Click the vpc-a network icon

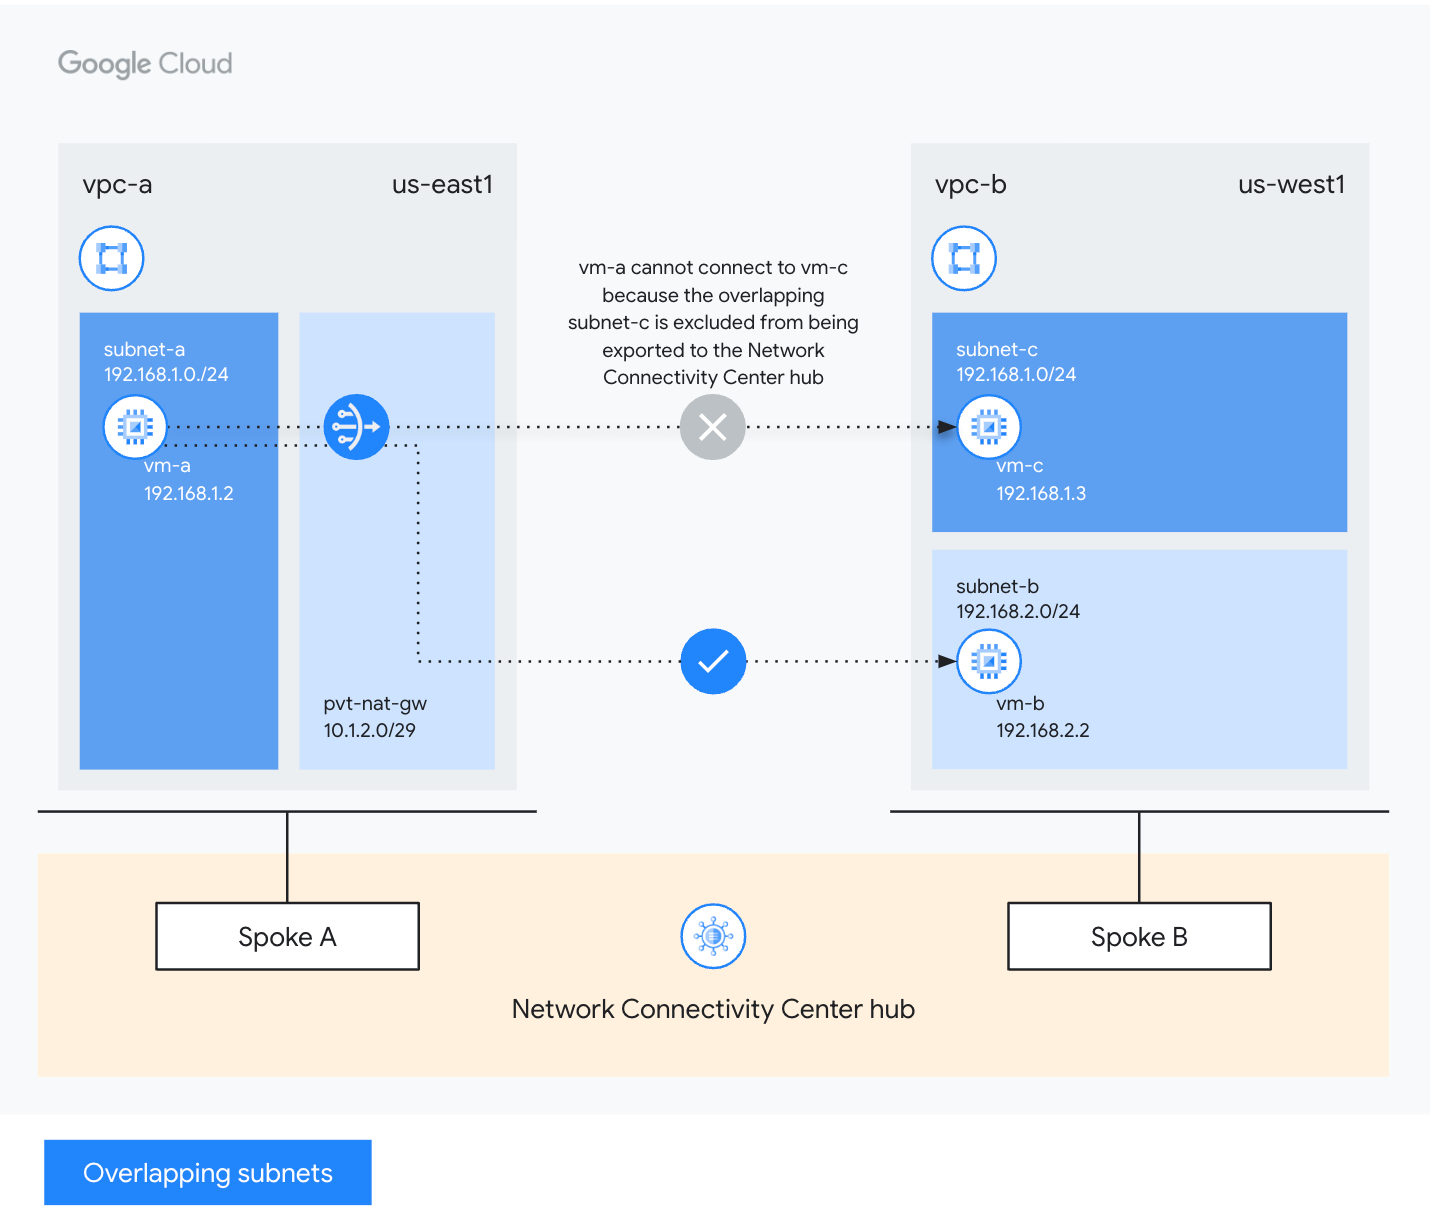coord(111,259)
